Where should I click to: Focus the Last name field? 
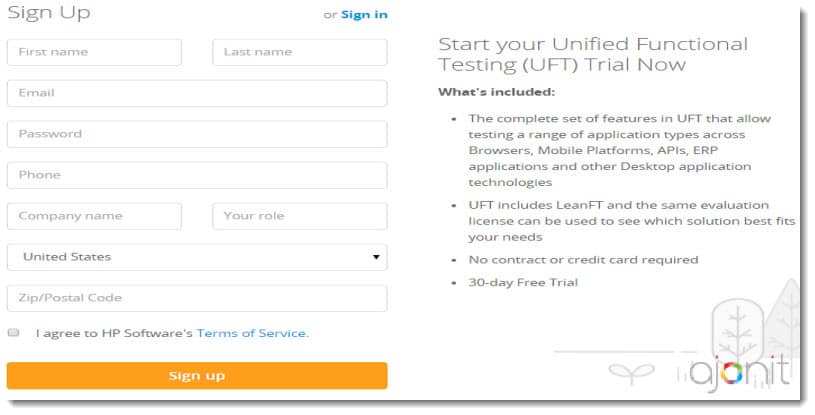click(299, 52)
